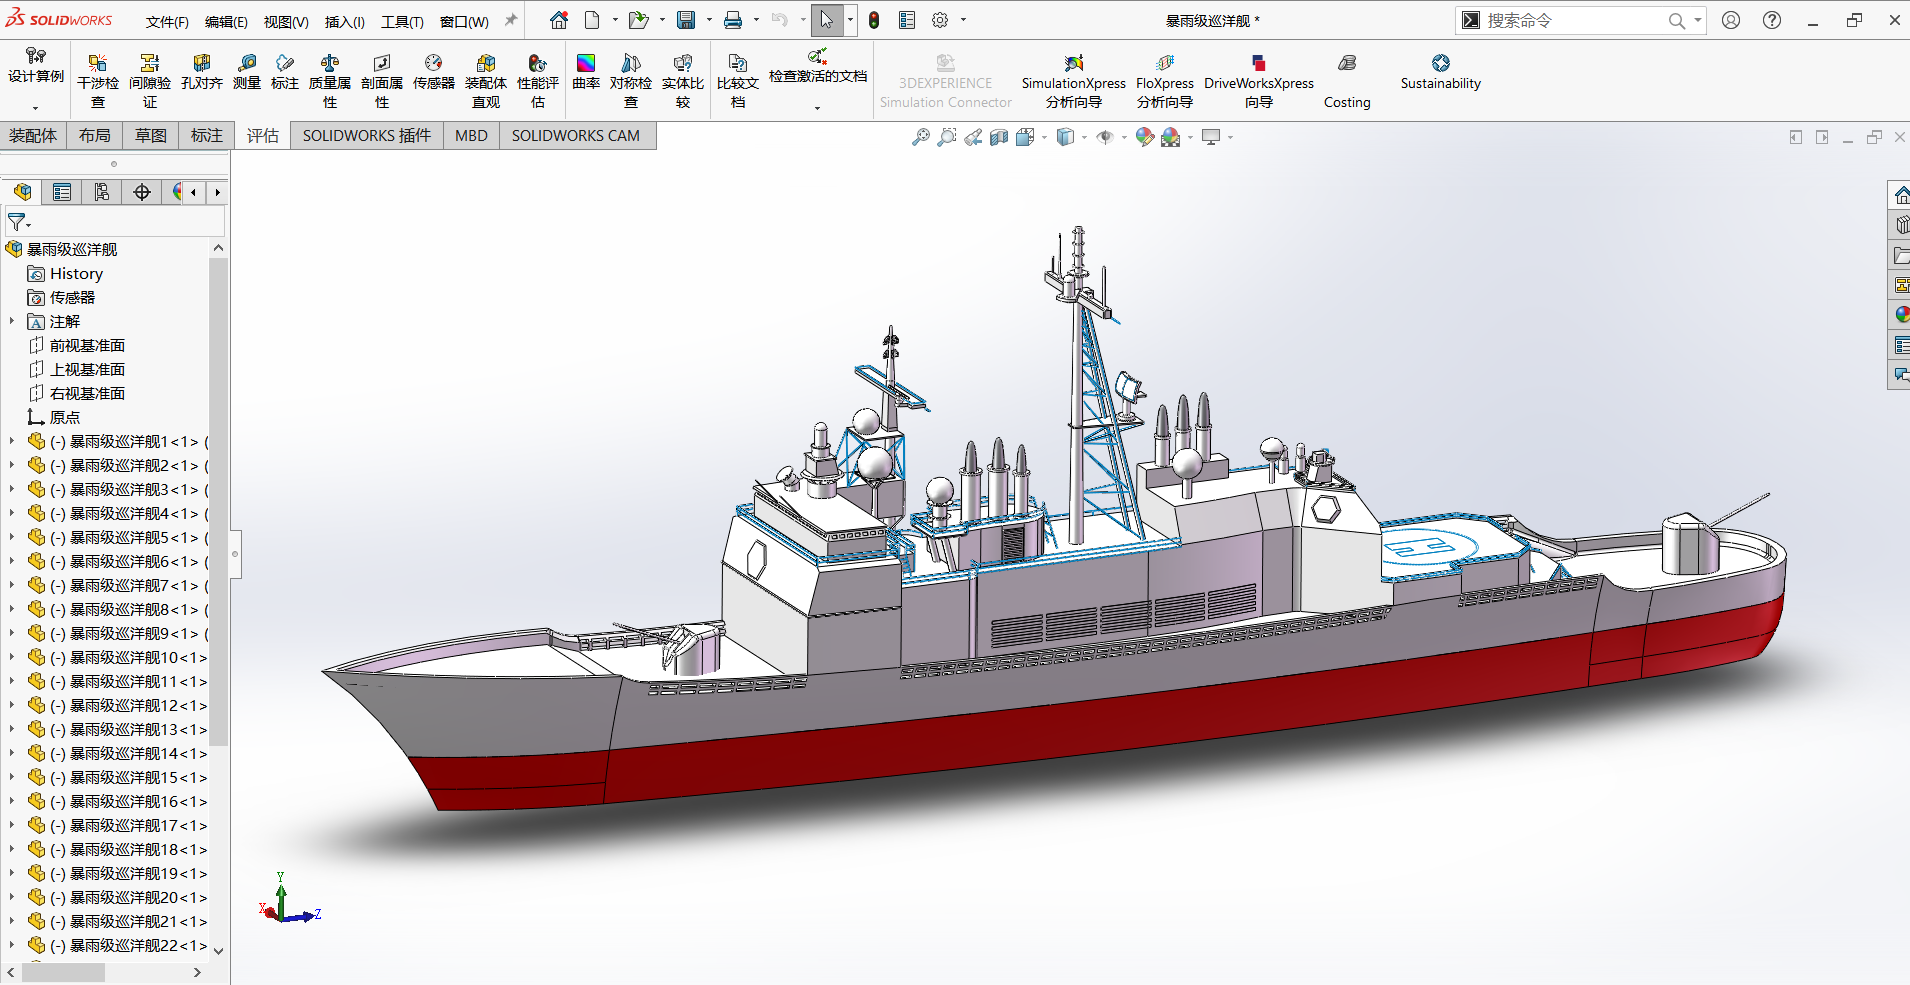
Task: Click the Sensor (传感器) ribbon tool
Action: [434, 72]
